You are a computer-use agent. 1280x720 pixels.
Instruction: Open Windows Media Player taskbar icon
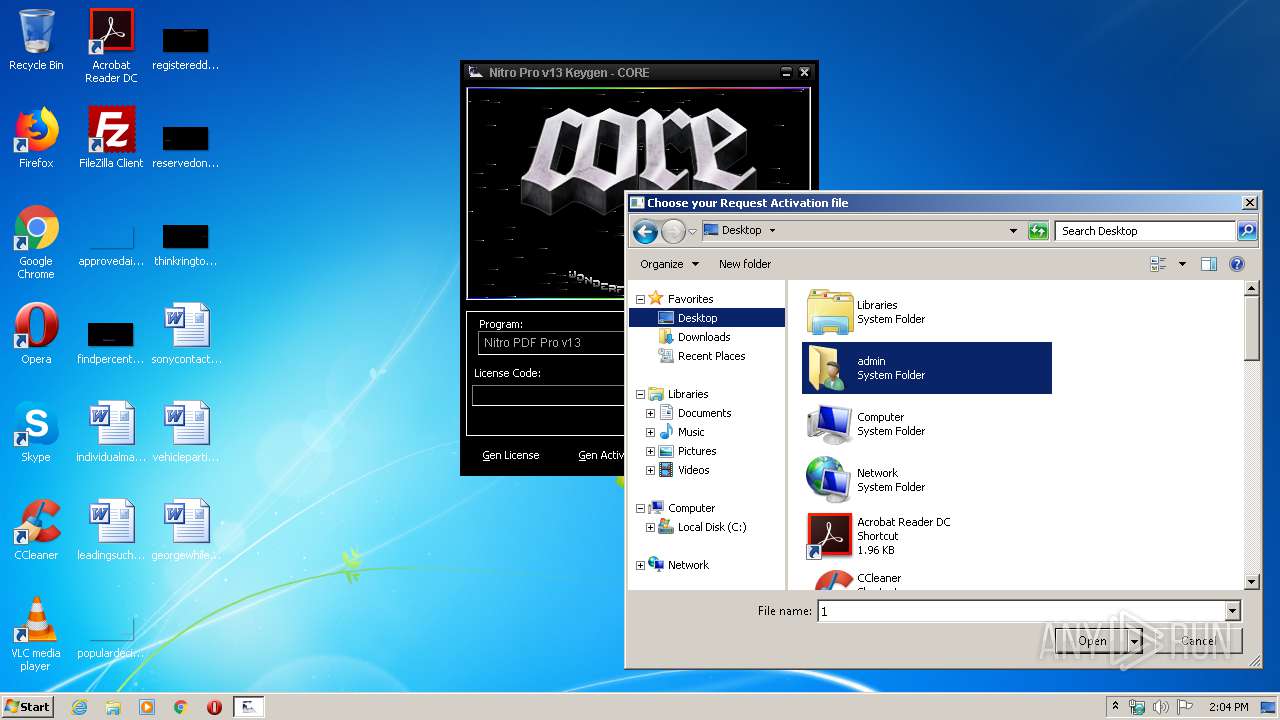coord(147,707)
